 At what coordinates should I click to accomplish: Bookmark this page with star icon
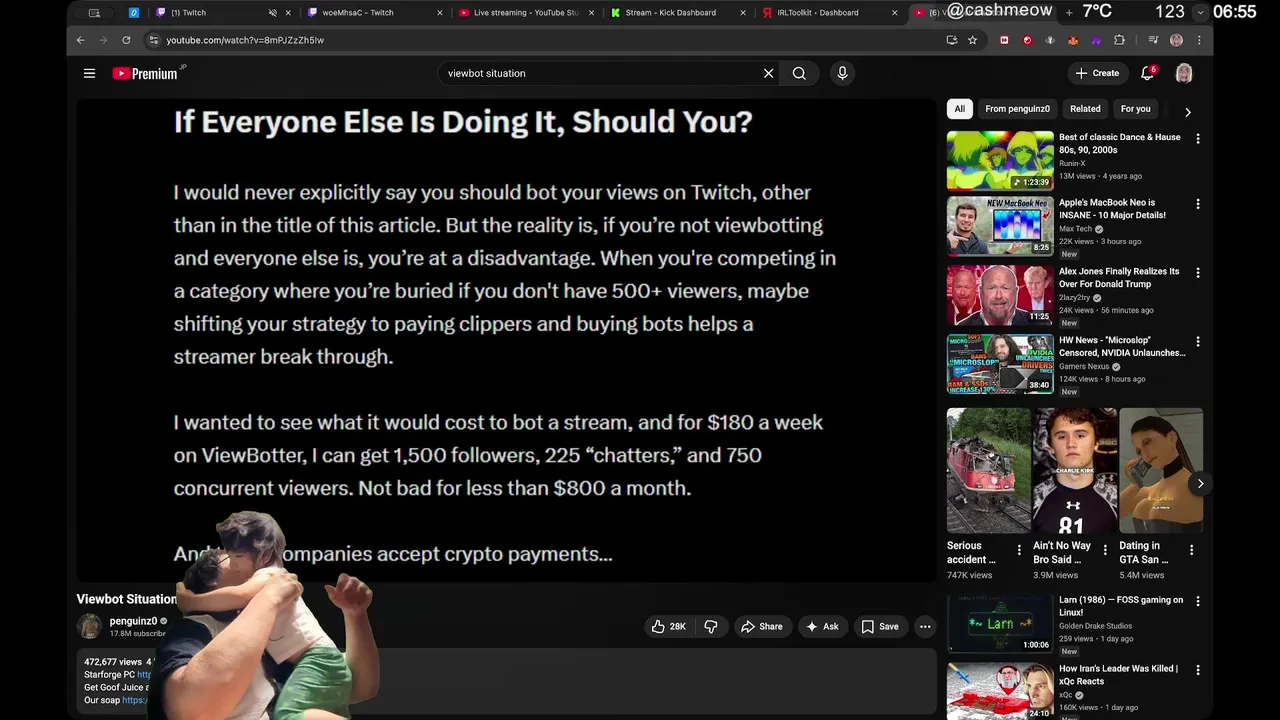coord(972,40)
